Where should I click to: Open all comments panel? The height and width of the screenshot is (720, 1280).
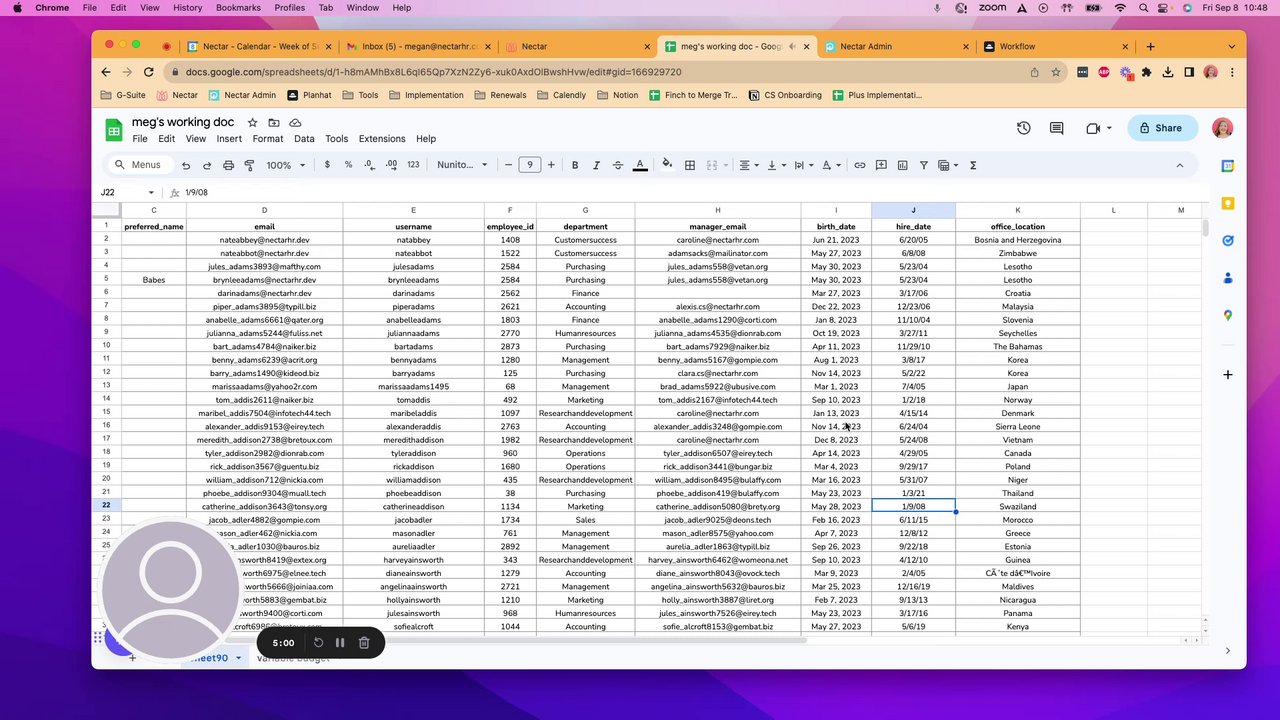(x=1057, y=128)
